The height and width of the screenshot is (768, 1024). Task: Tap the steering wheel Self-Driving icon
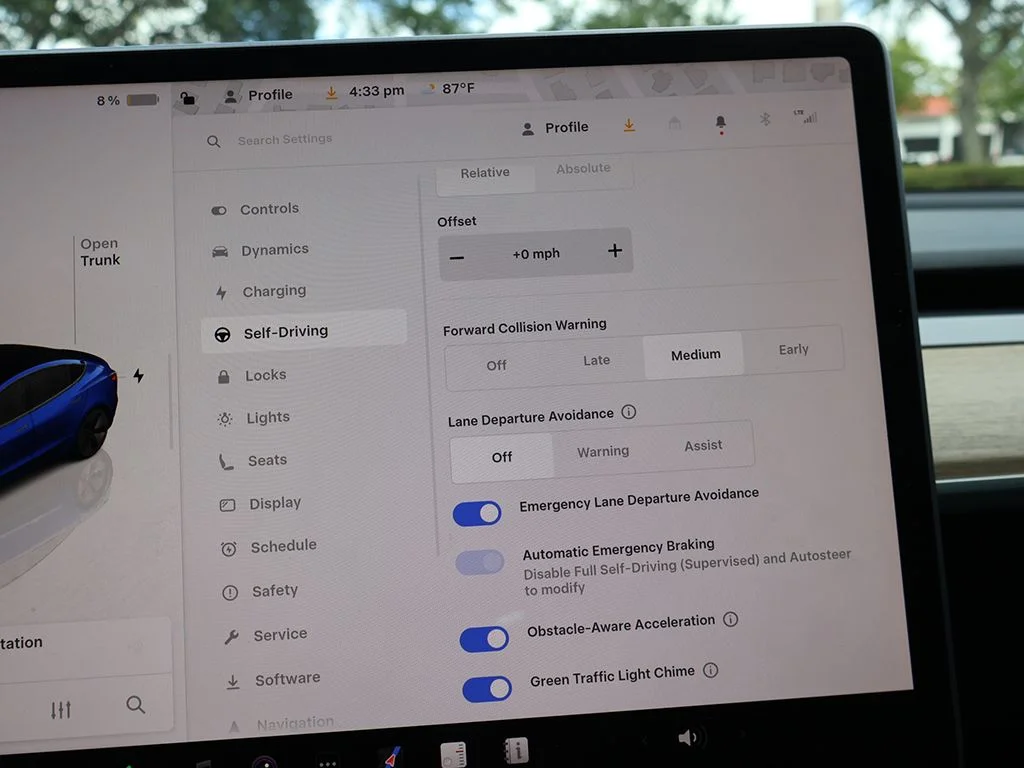coord(223,335)
